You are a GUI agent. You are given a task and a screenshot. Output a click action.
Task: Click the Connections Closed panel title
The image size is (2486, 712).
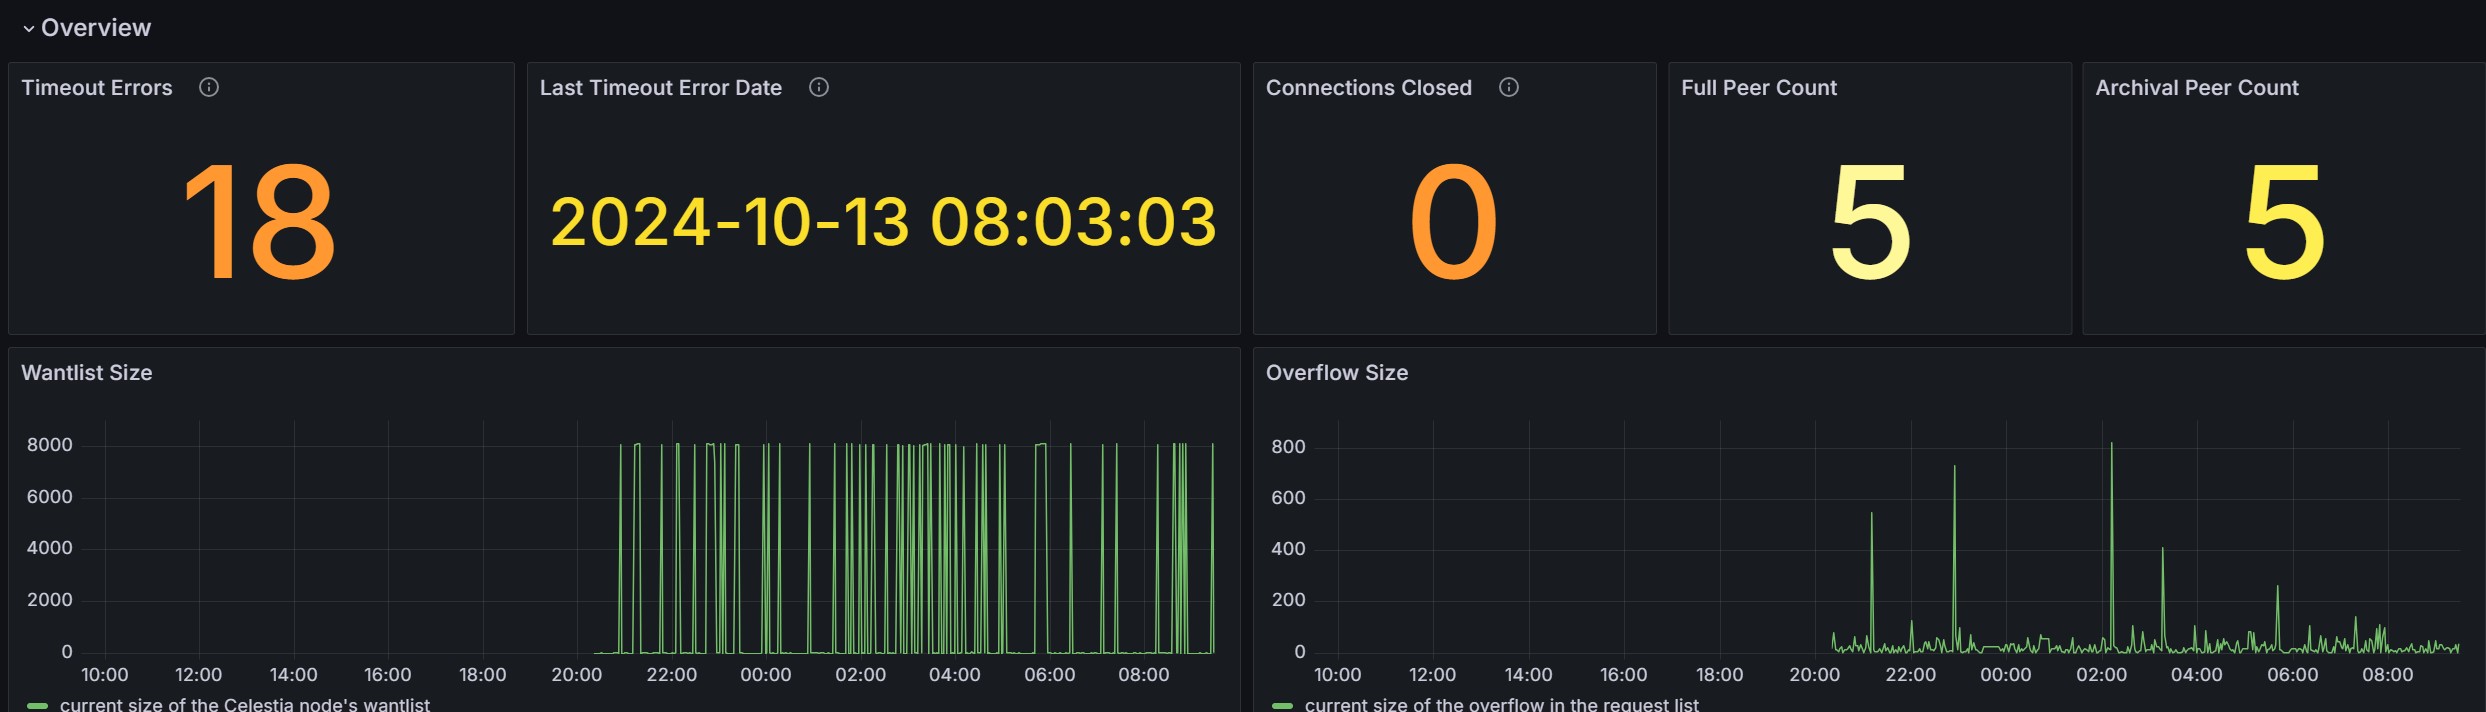1369,88
